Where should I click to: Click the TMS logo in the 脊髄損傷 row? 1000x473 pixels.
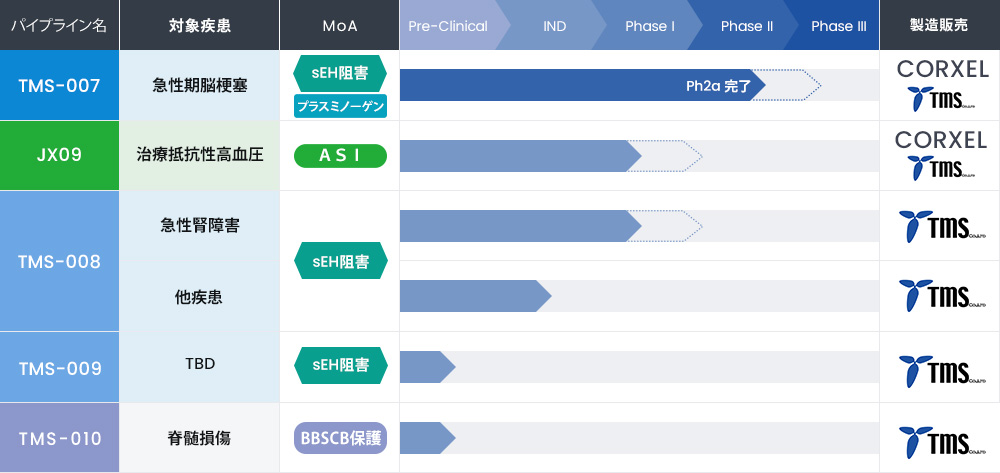coord(940,439)
